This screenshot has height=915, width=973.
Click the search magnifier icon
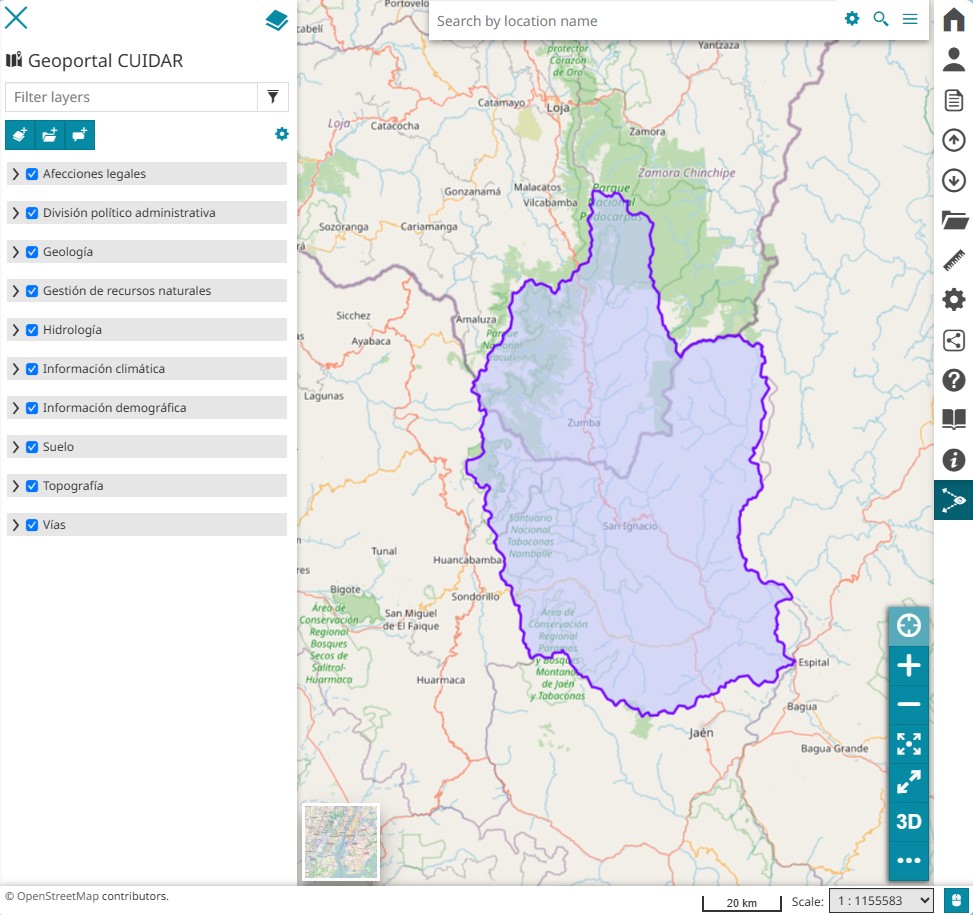tap(881, 19)
